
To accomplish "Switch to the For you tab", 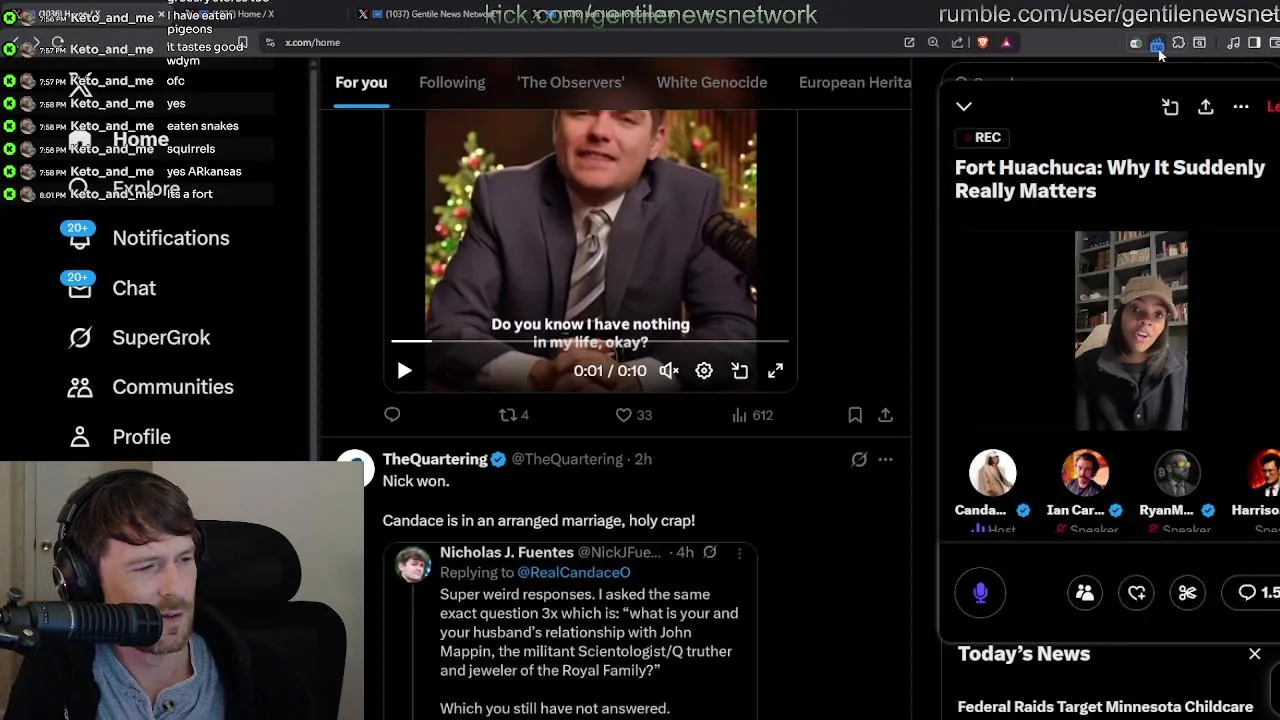I will (x=361, y=83).
